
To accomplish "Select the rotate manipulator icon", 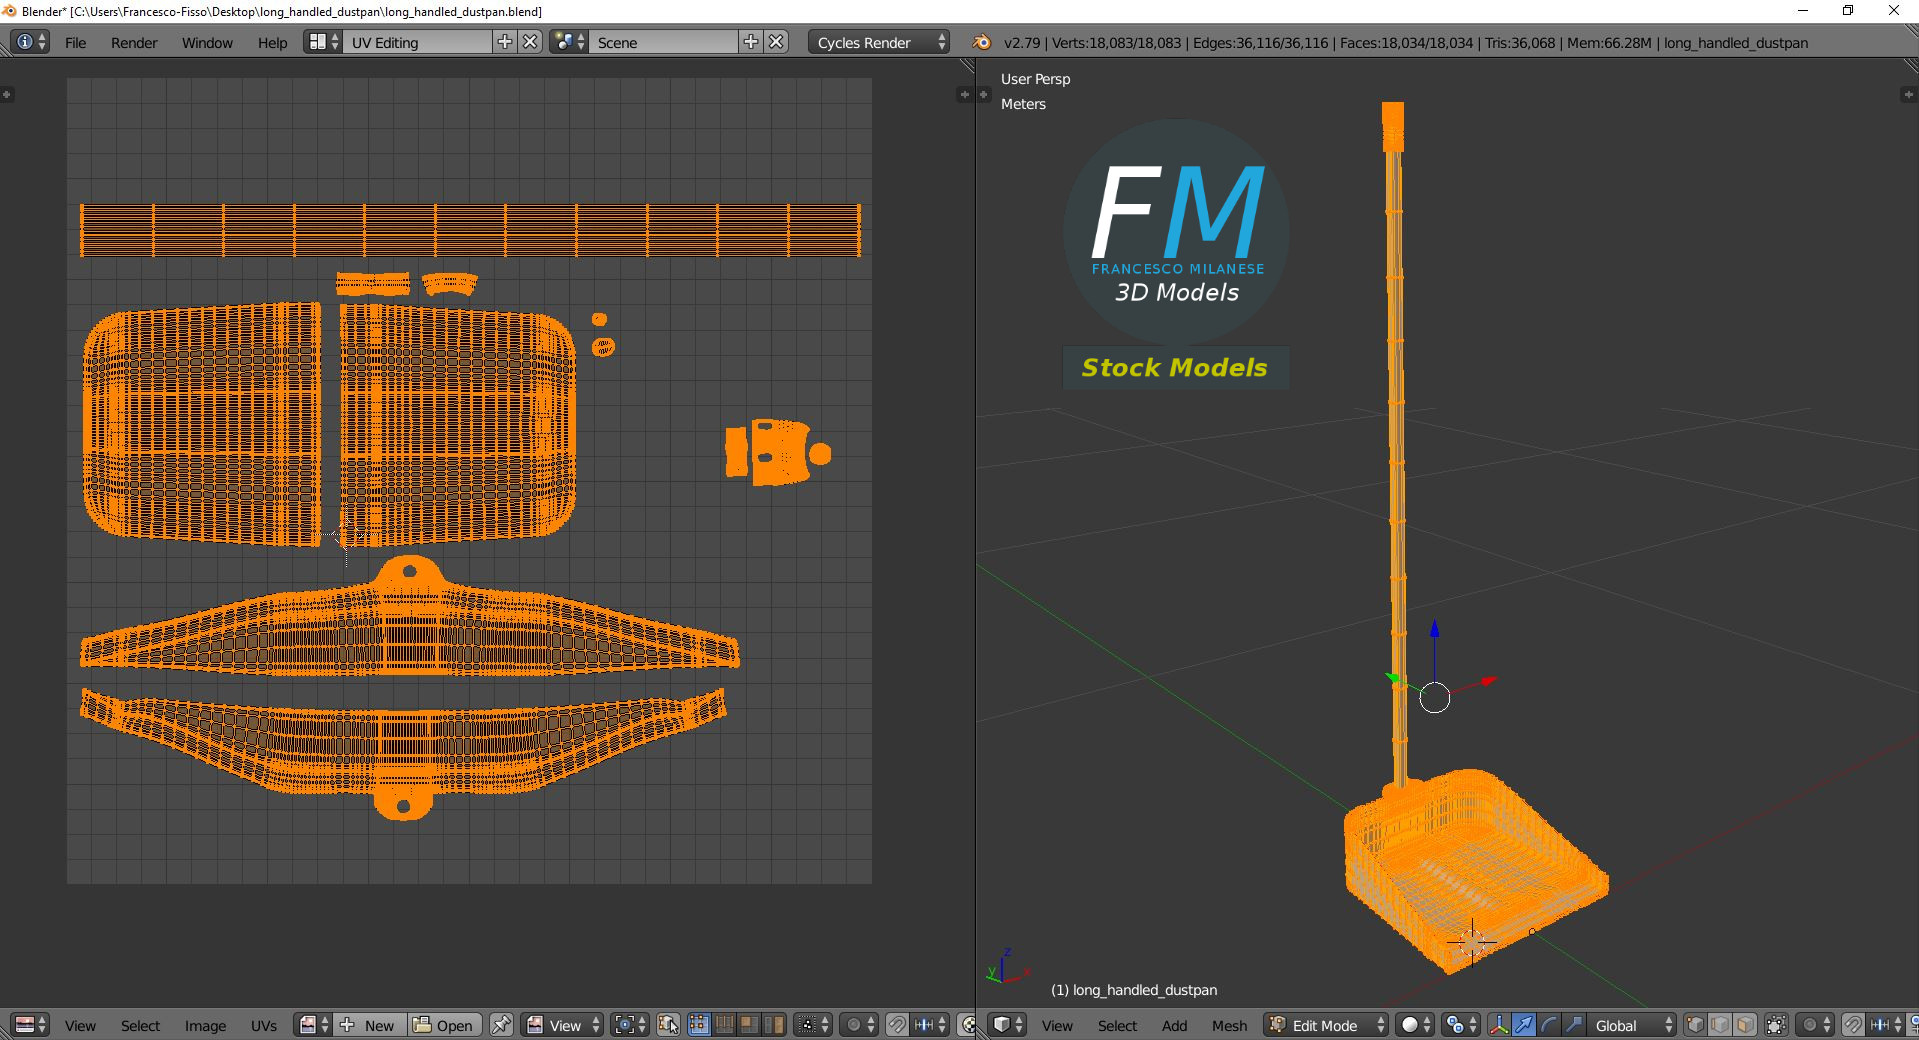I will coord(1549,1025).
